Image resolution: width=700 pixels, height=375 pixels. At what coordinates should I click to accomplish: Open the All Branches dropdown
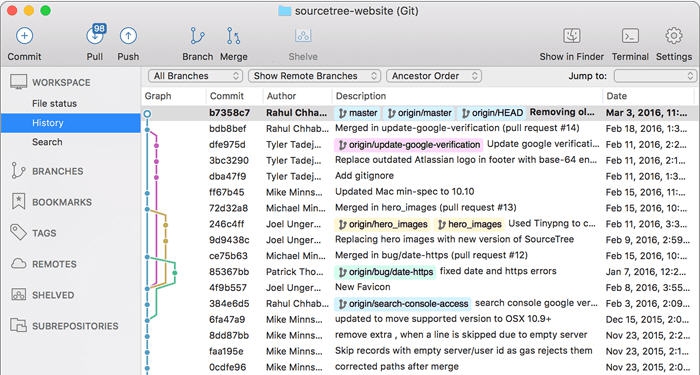[x=195, y=76]
